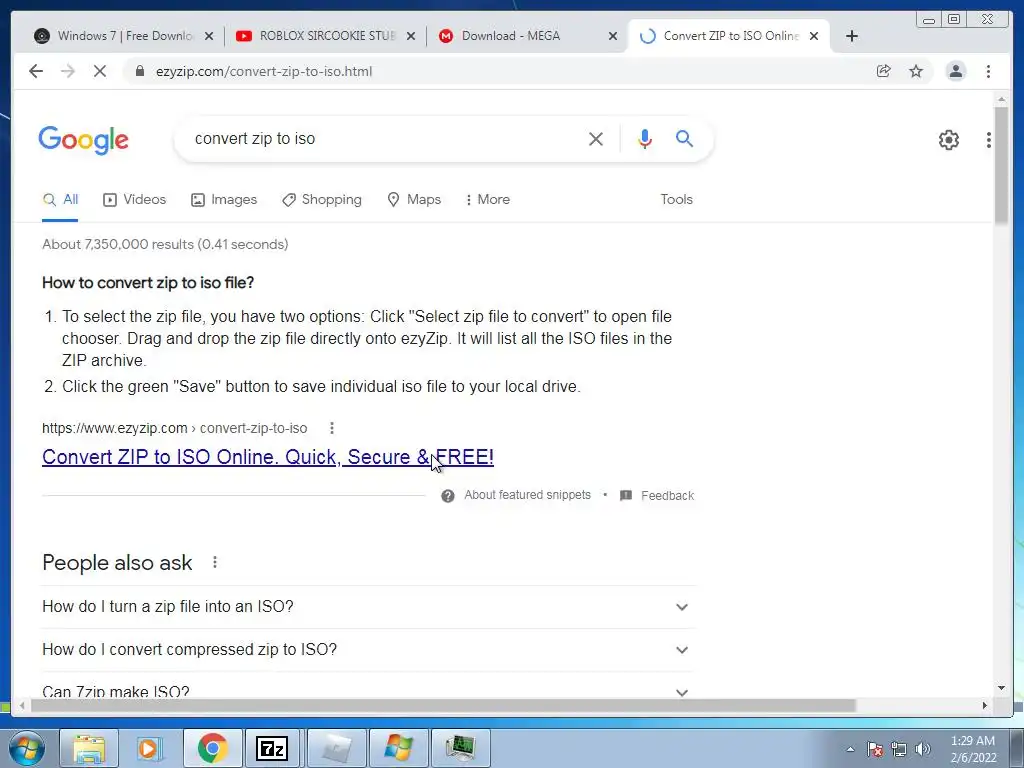Click the horizontal scrollbar right arrow
This screenshot has height=768, width=1024.
click(x=985, y=705)
